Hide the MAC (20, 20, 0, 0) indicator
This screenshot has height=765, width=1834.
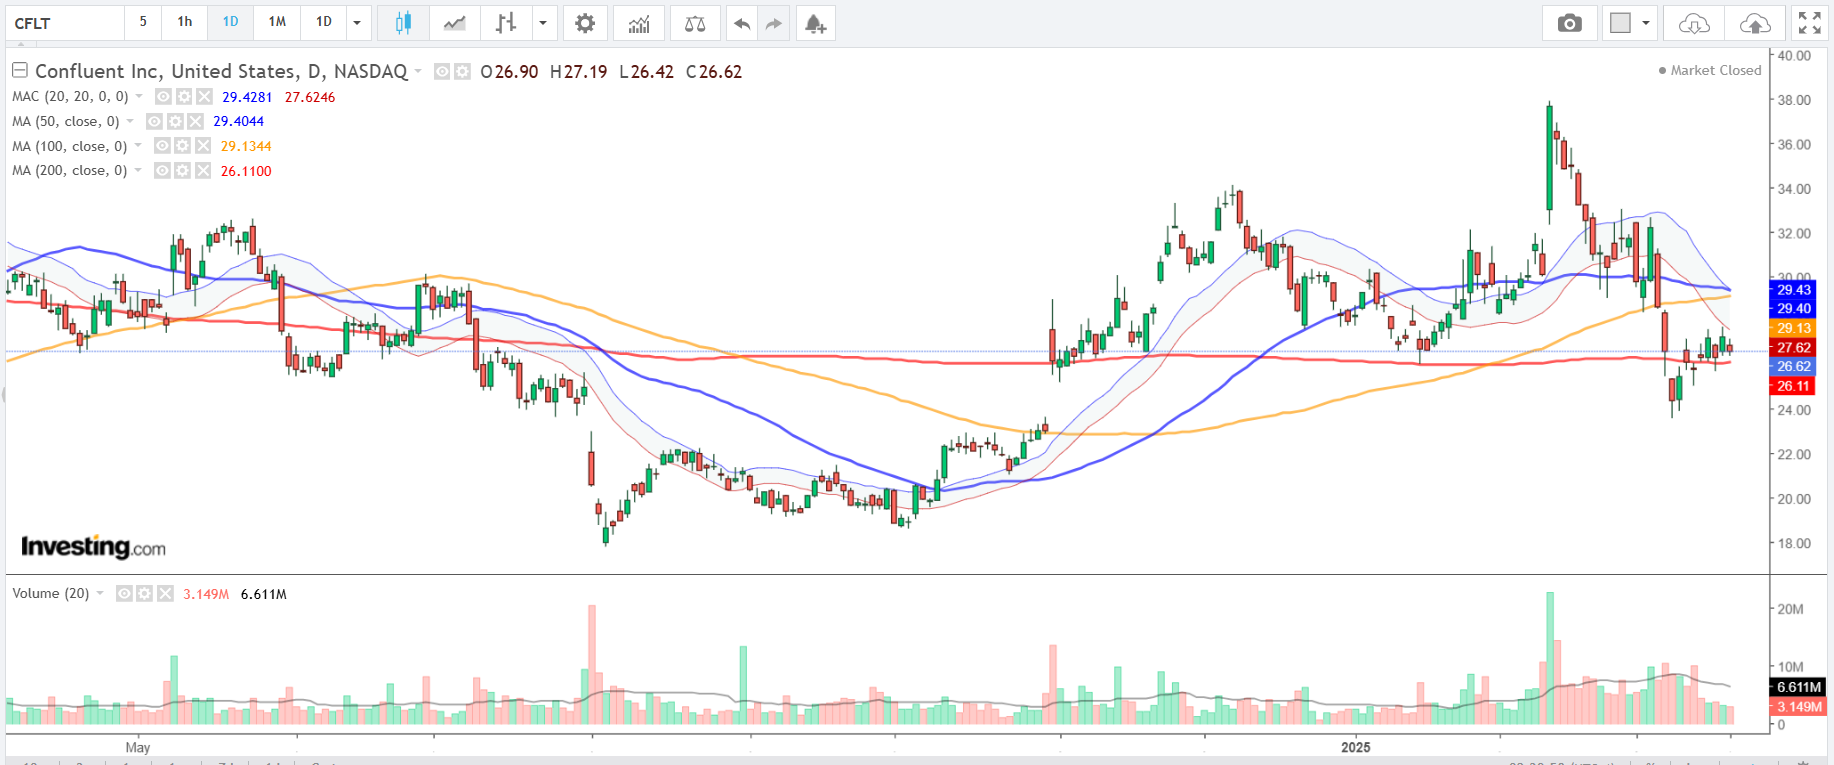coord(164,97)
